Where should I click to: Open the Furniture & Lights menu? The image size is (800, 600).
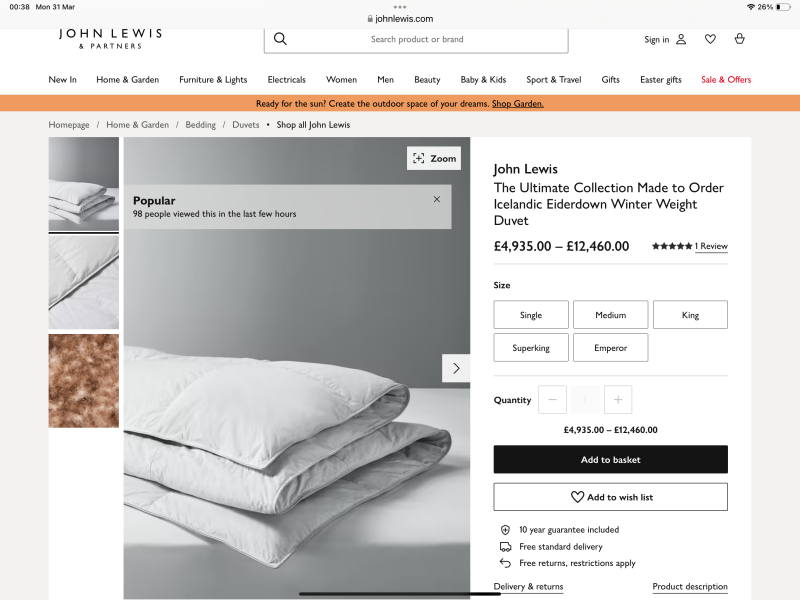(x=213, y=80)
